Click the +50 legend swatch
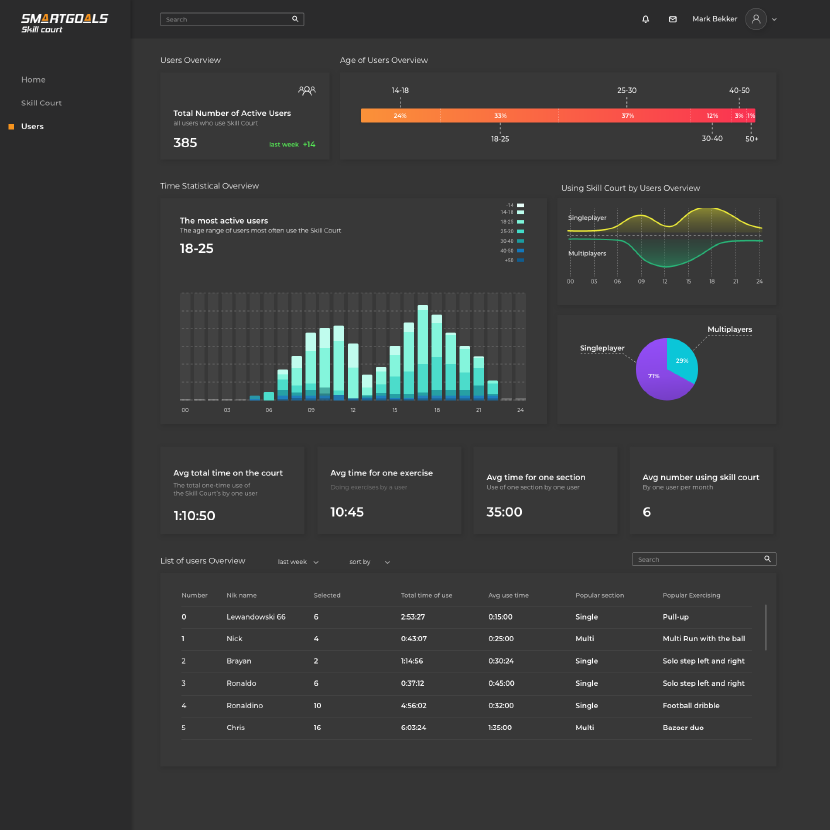 [520, 260]
